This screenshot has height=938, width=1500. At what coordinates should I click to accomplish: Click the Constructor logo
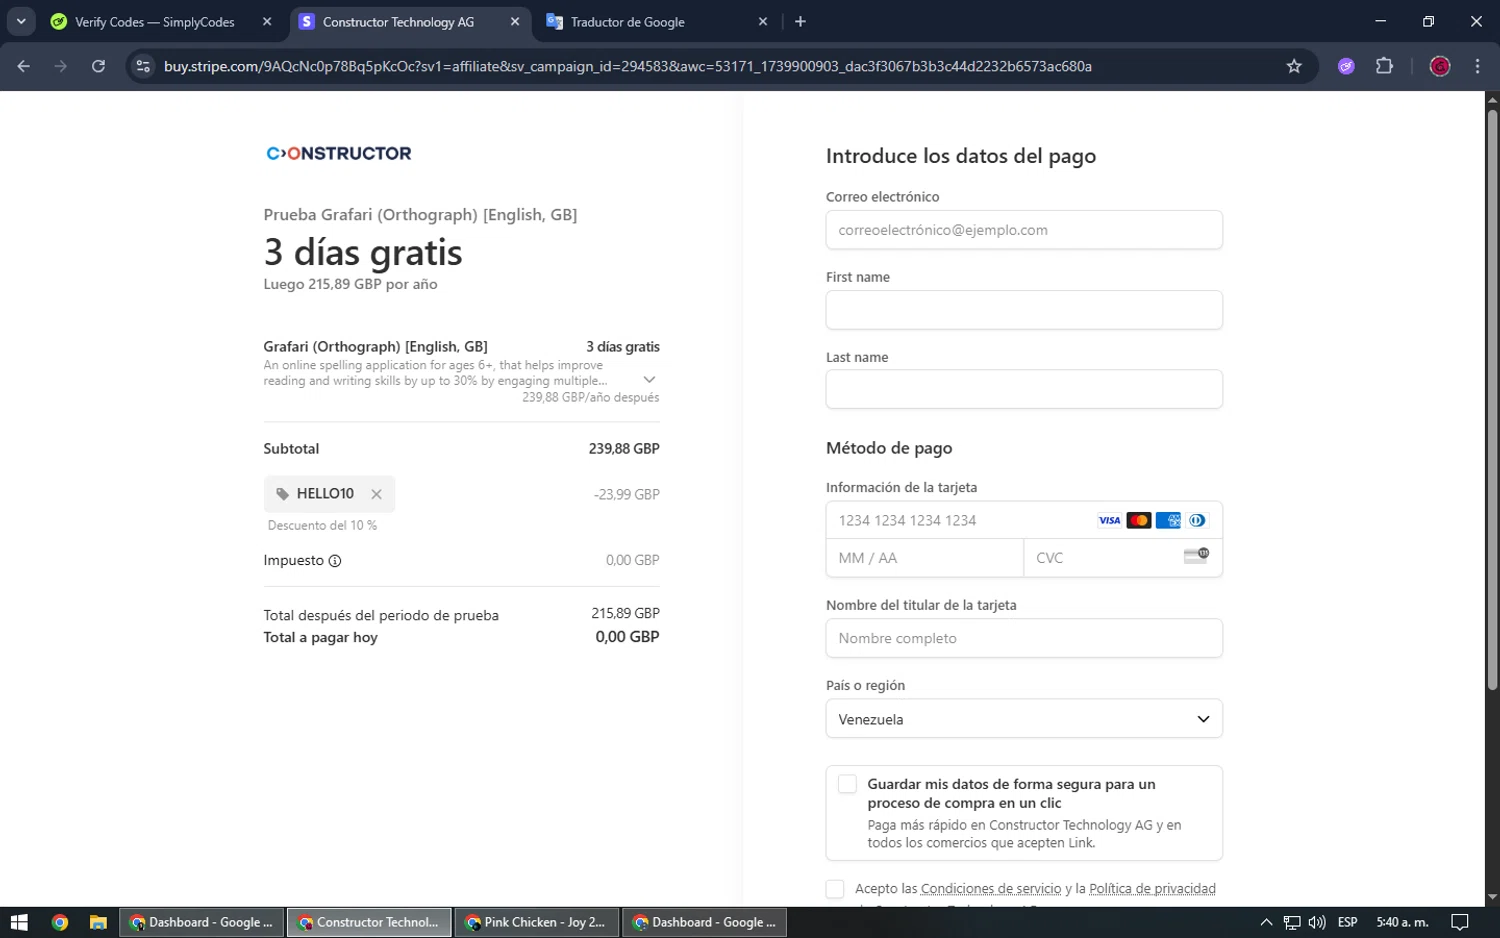coord(339,153)
